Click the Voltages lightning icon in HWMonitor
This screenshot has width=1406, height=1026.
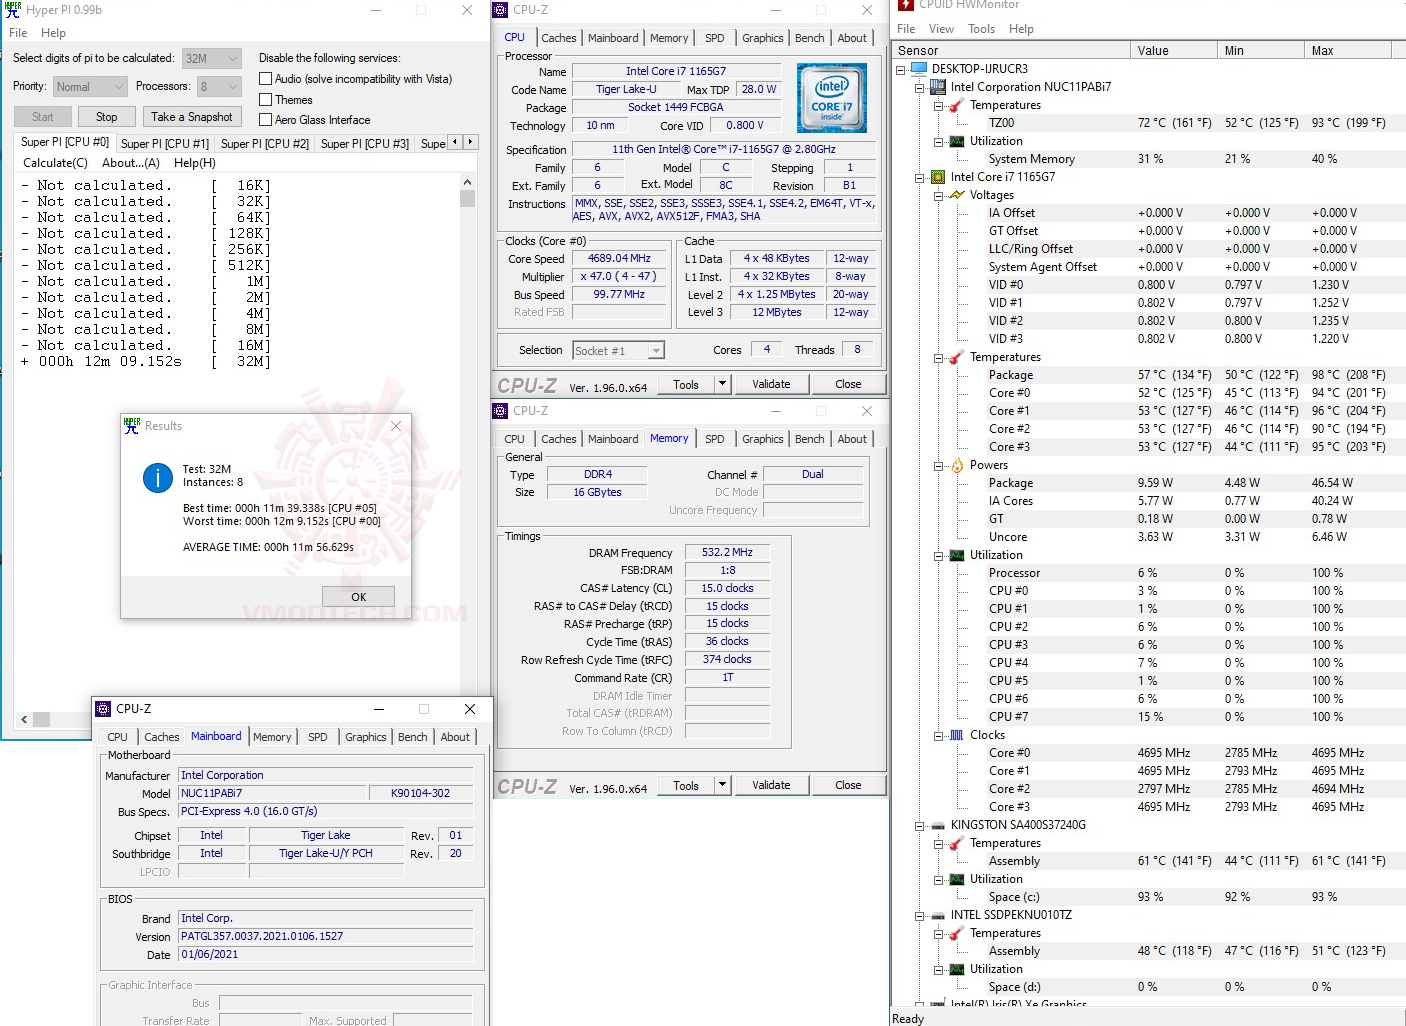point(957,195)
